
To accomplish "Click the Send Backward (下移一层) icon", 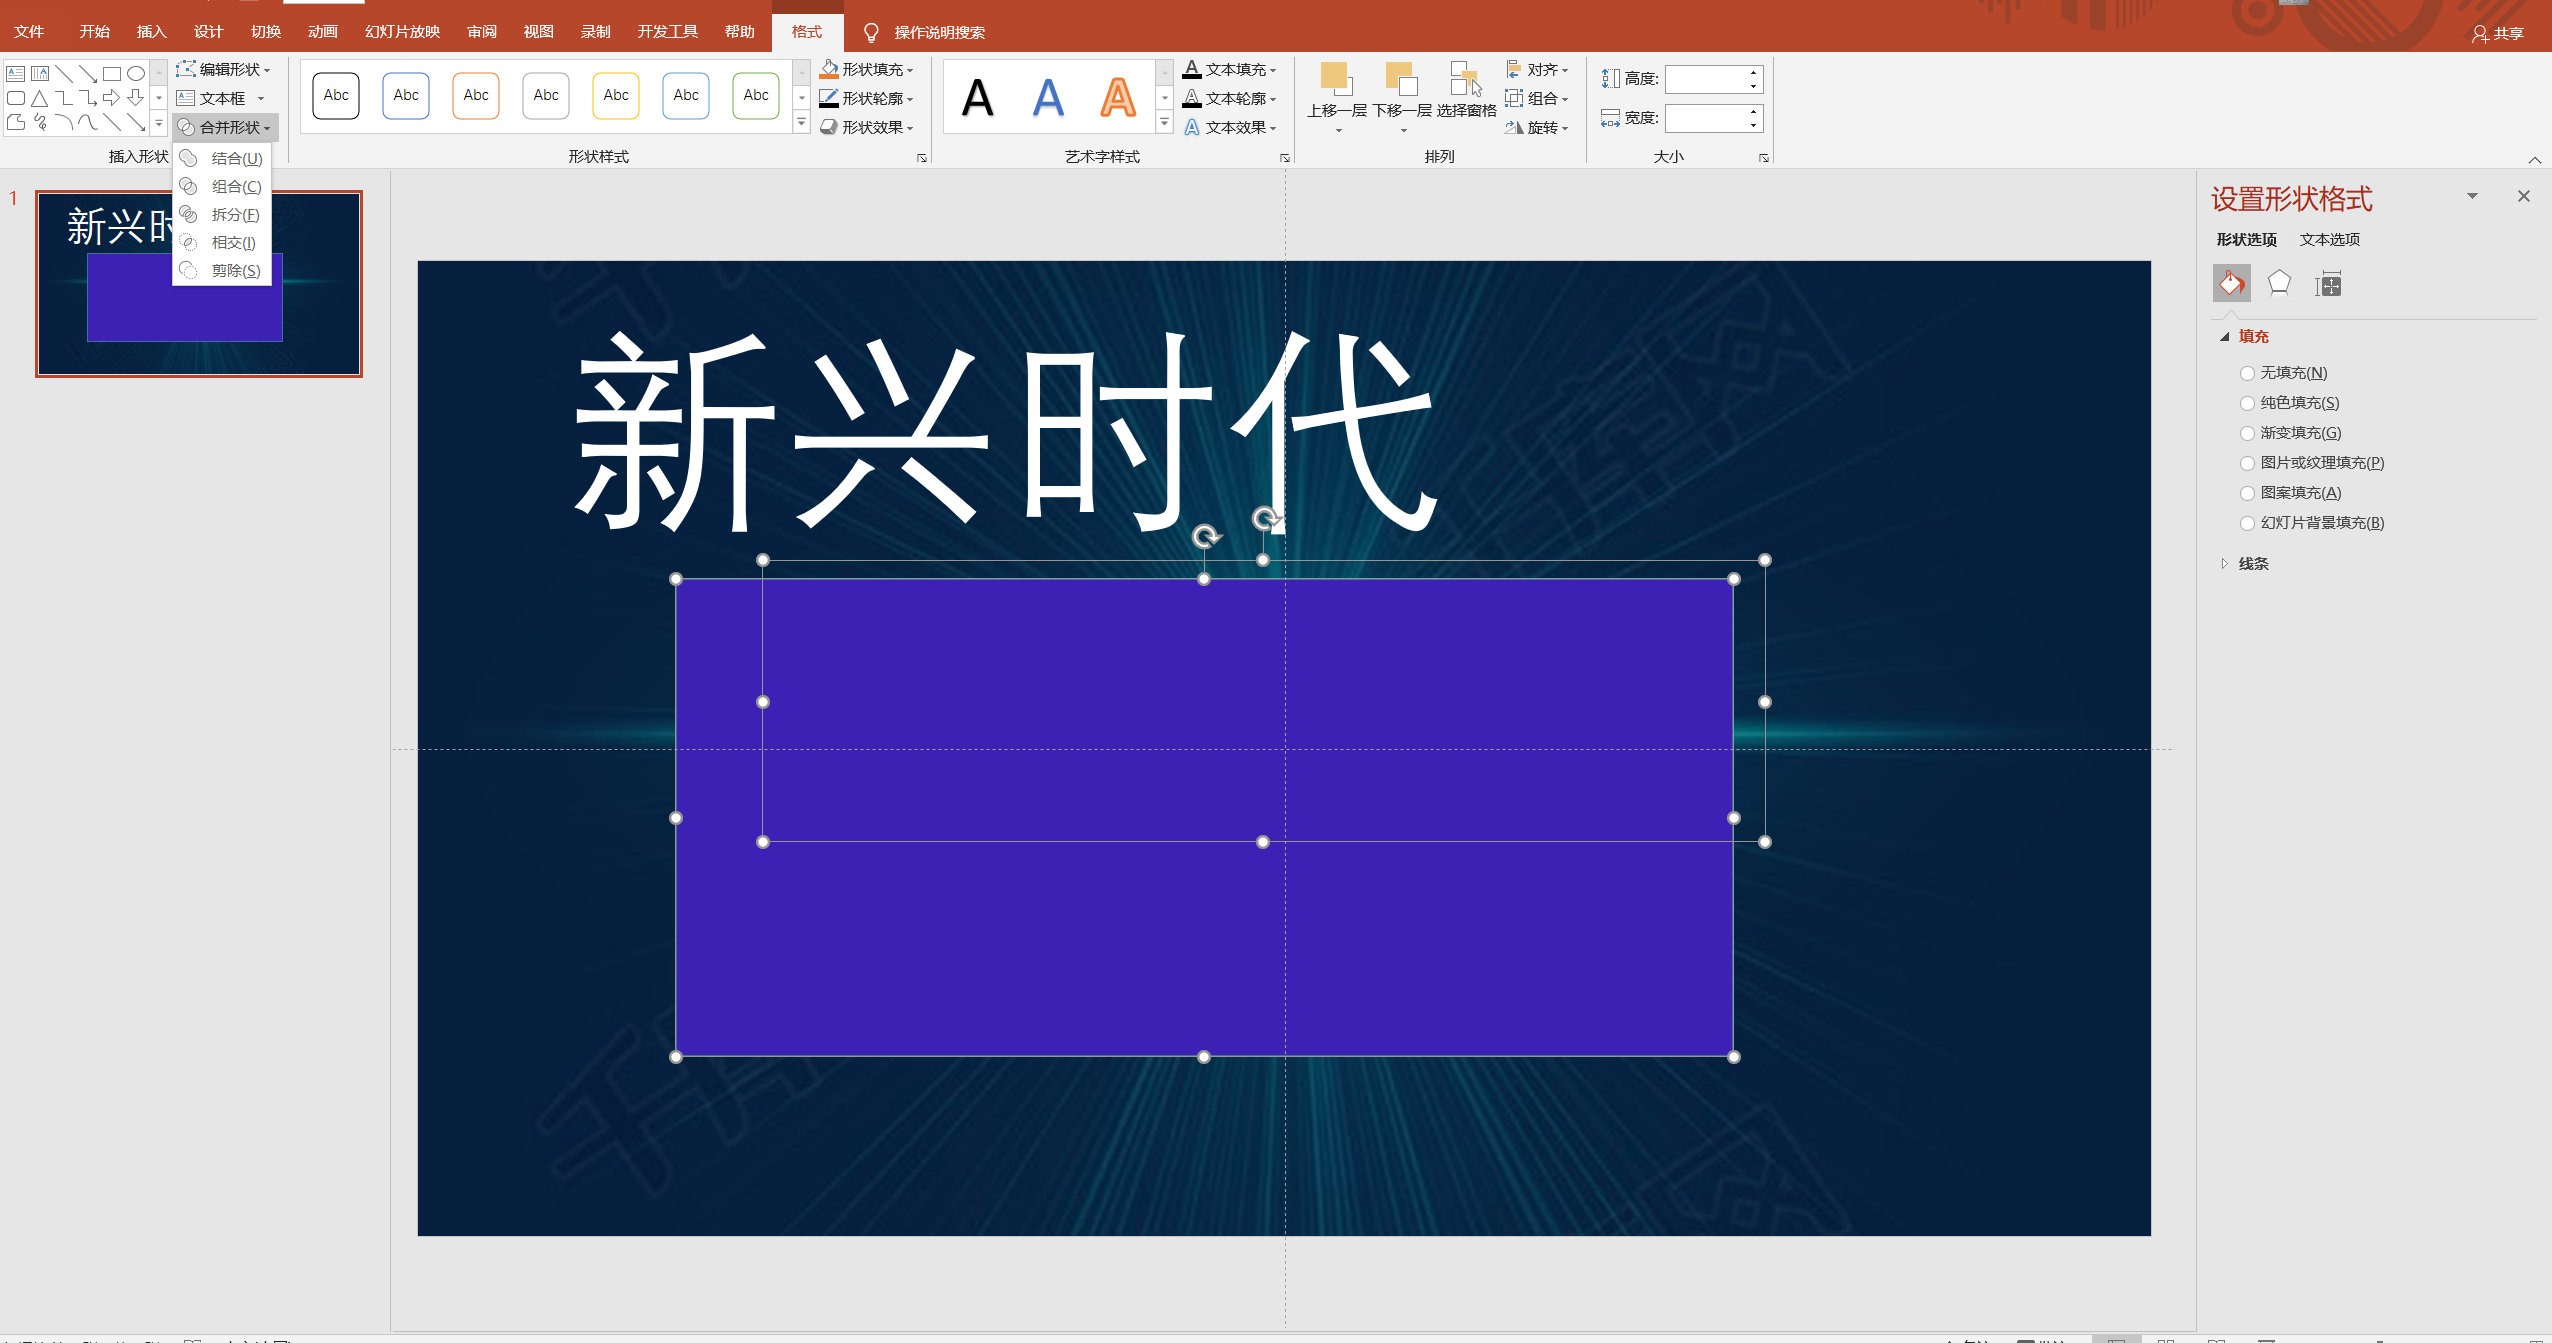I will (x=1401, y=79).
